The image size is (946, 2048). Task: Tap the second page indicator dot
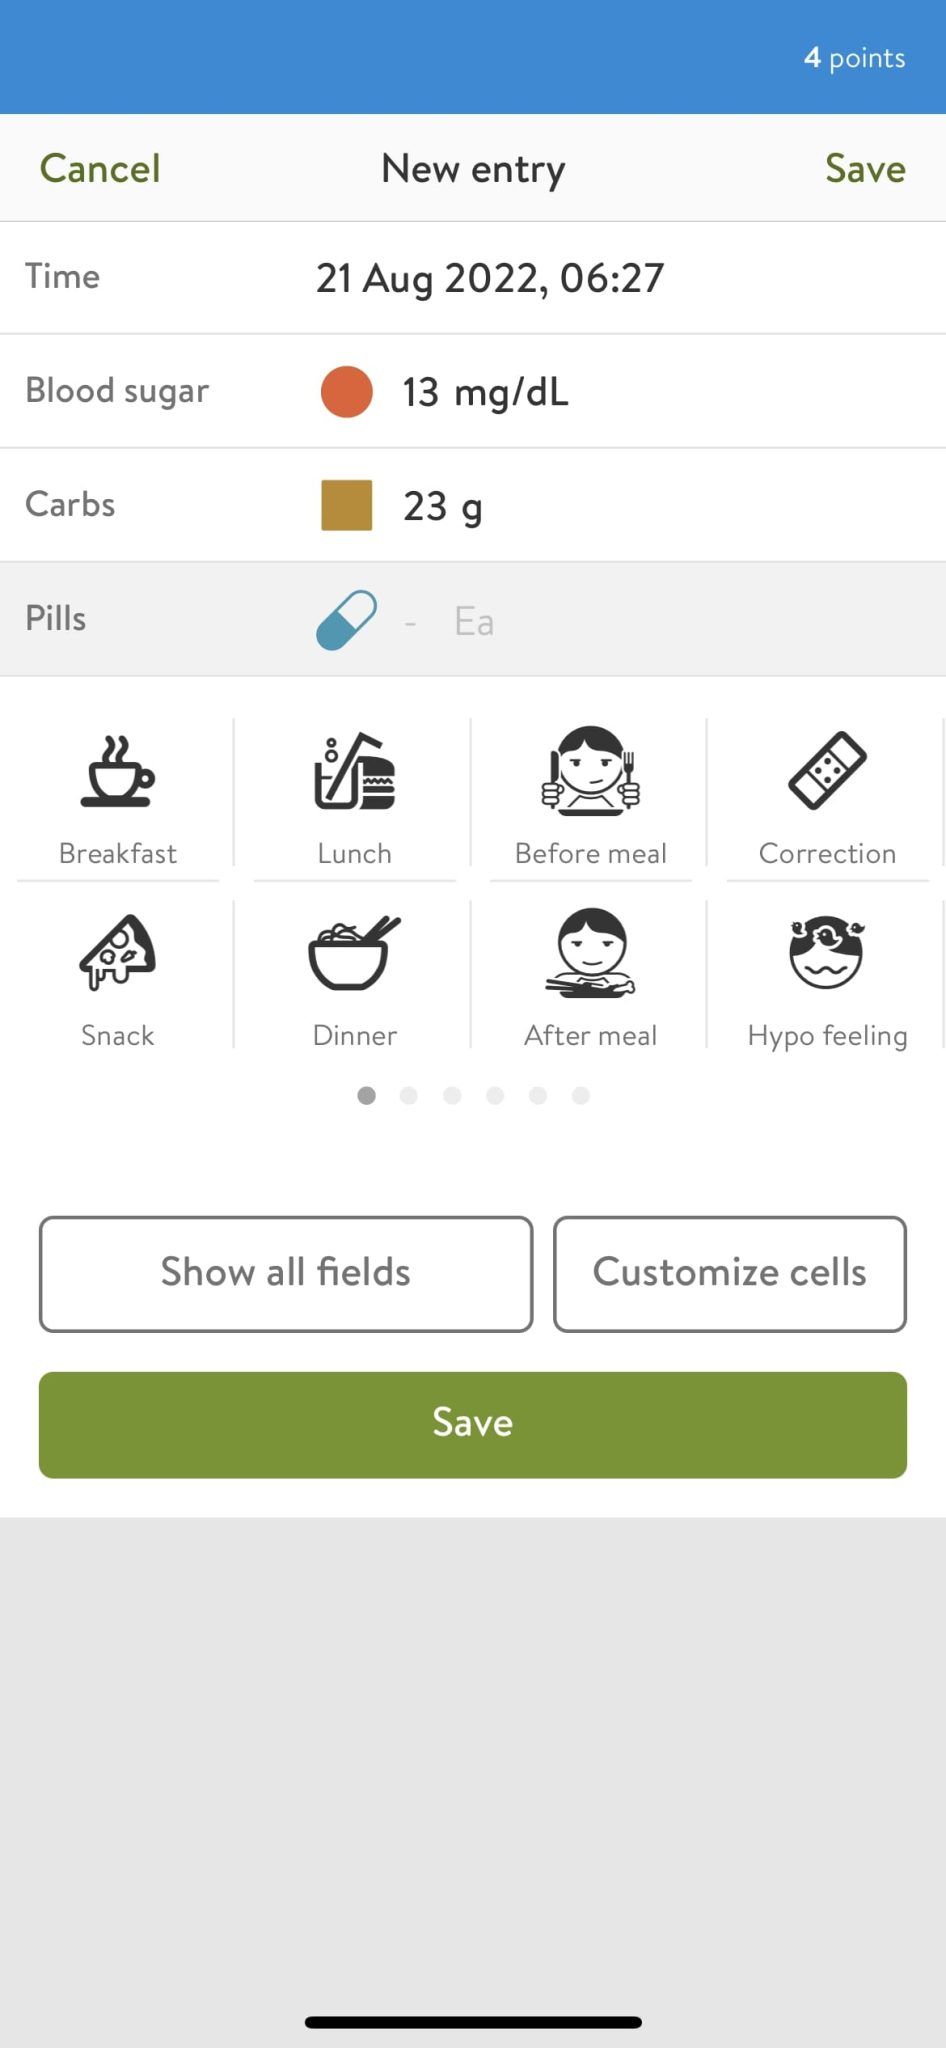point(409,1095)
